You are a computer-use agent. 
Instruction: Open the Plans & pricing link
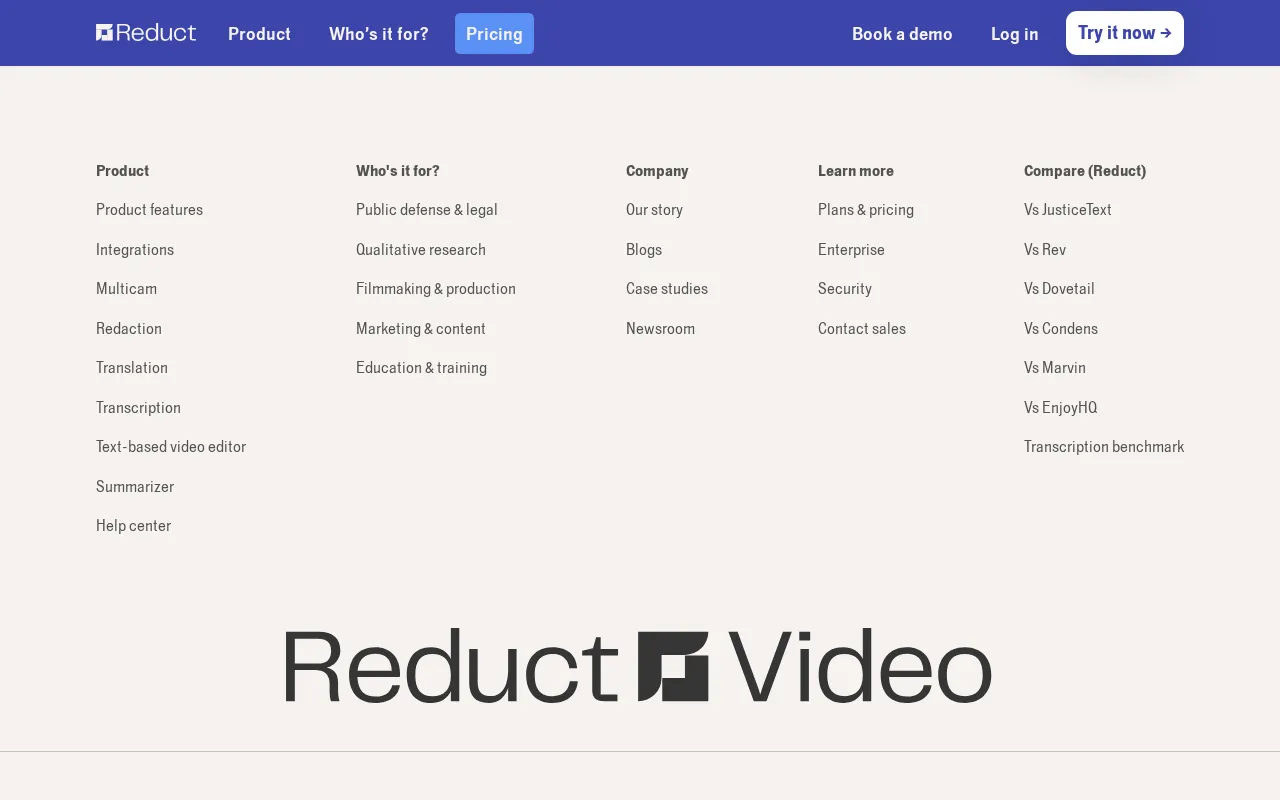(866, 210)
